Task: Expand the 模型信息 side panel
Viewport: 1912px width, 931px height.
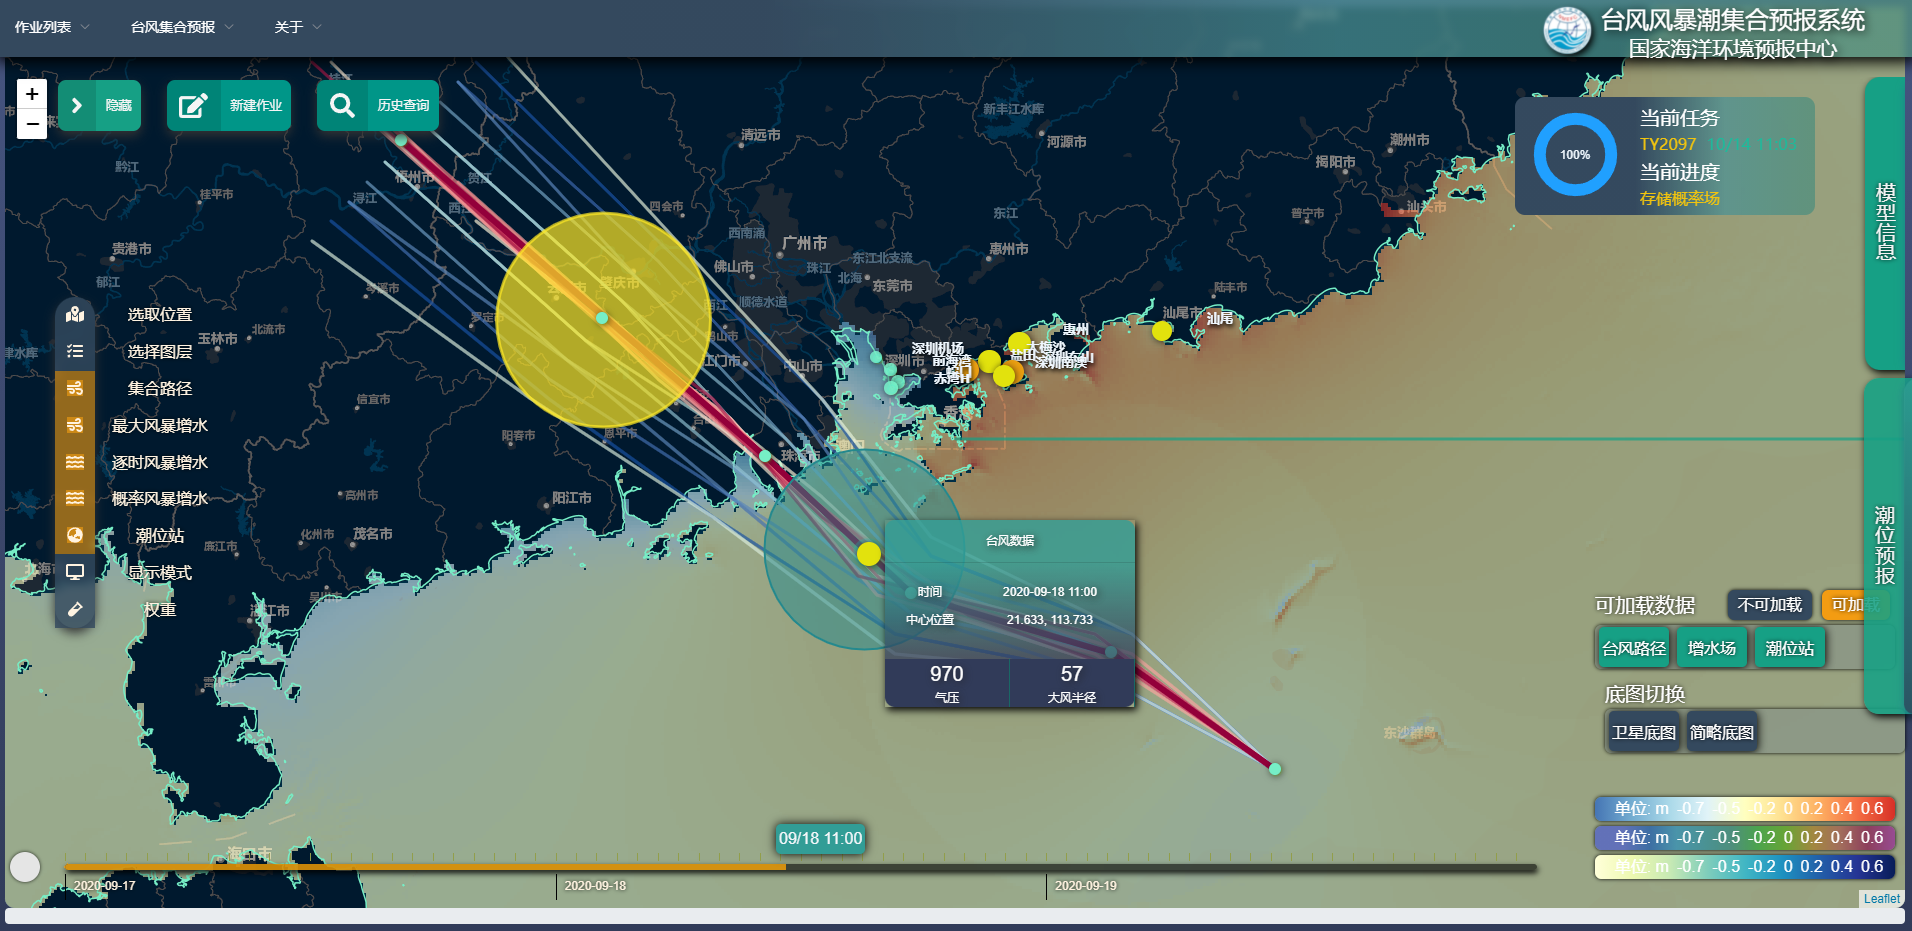Action: point(1885,222)
